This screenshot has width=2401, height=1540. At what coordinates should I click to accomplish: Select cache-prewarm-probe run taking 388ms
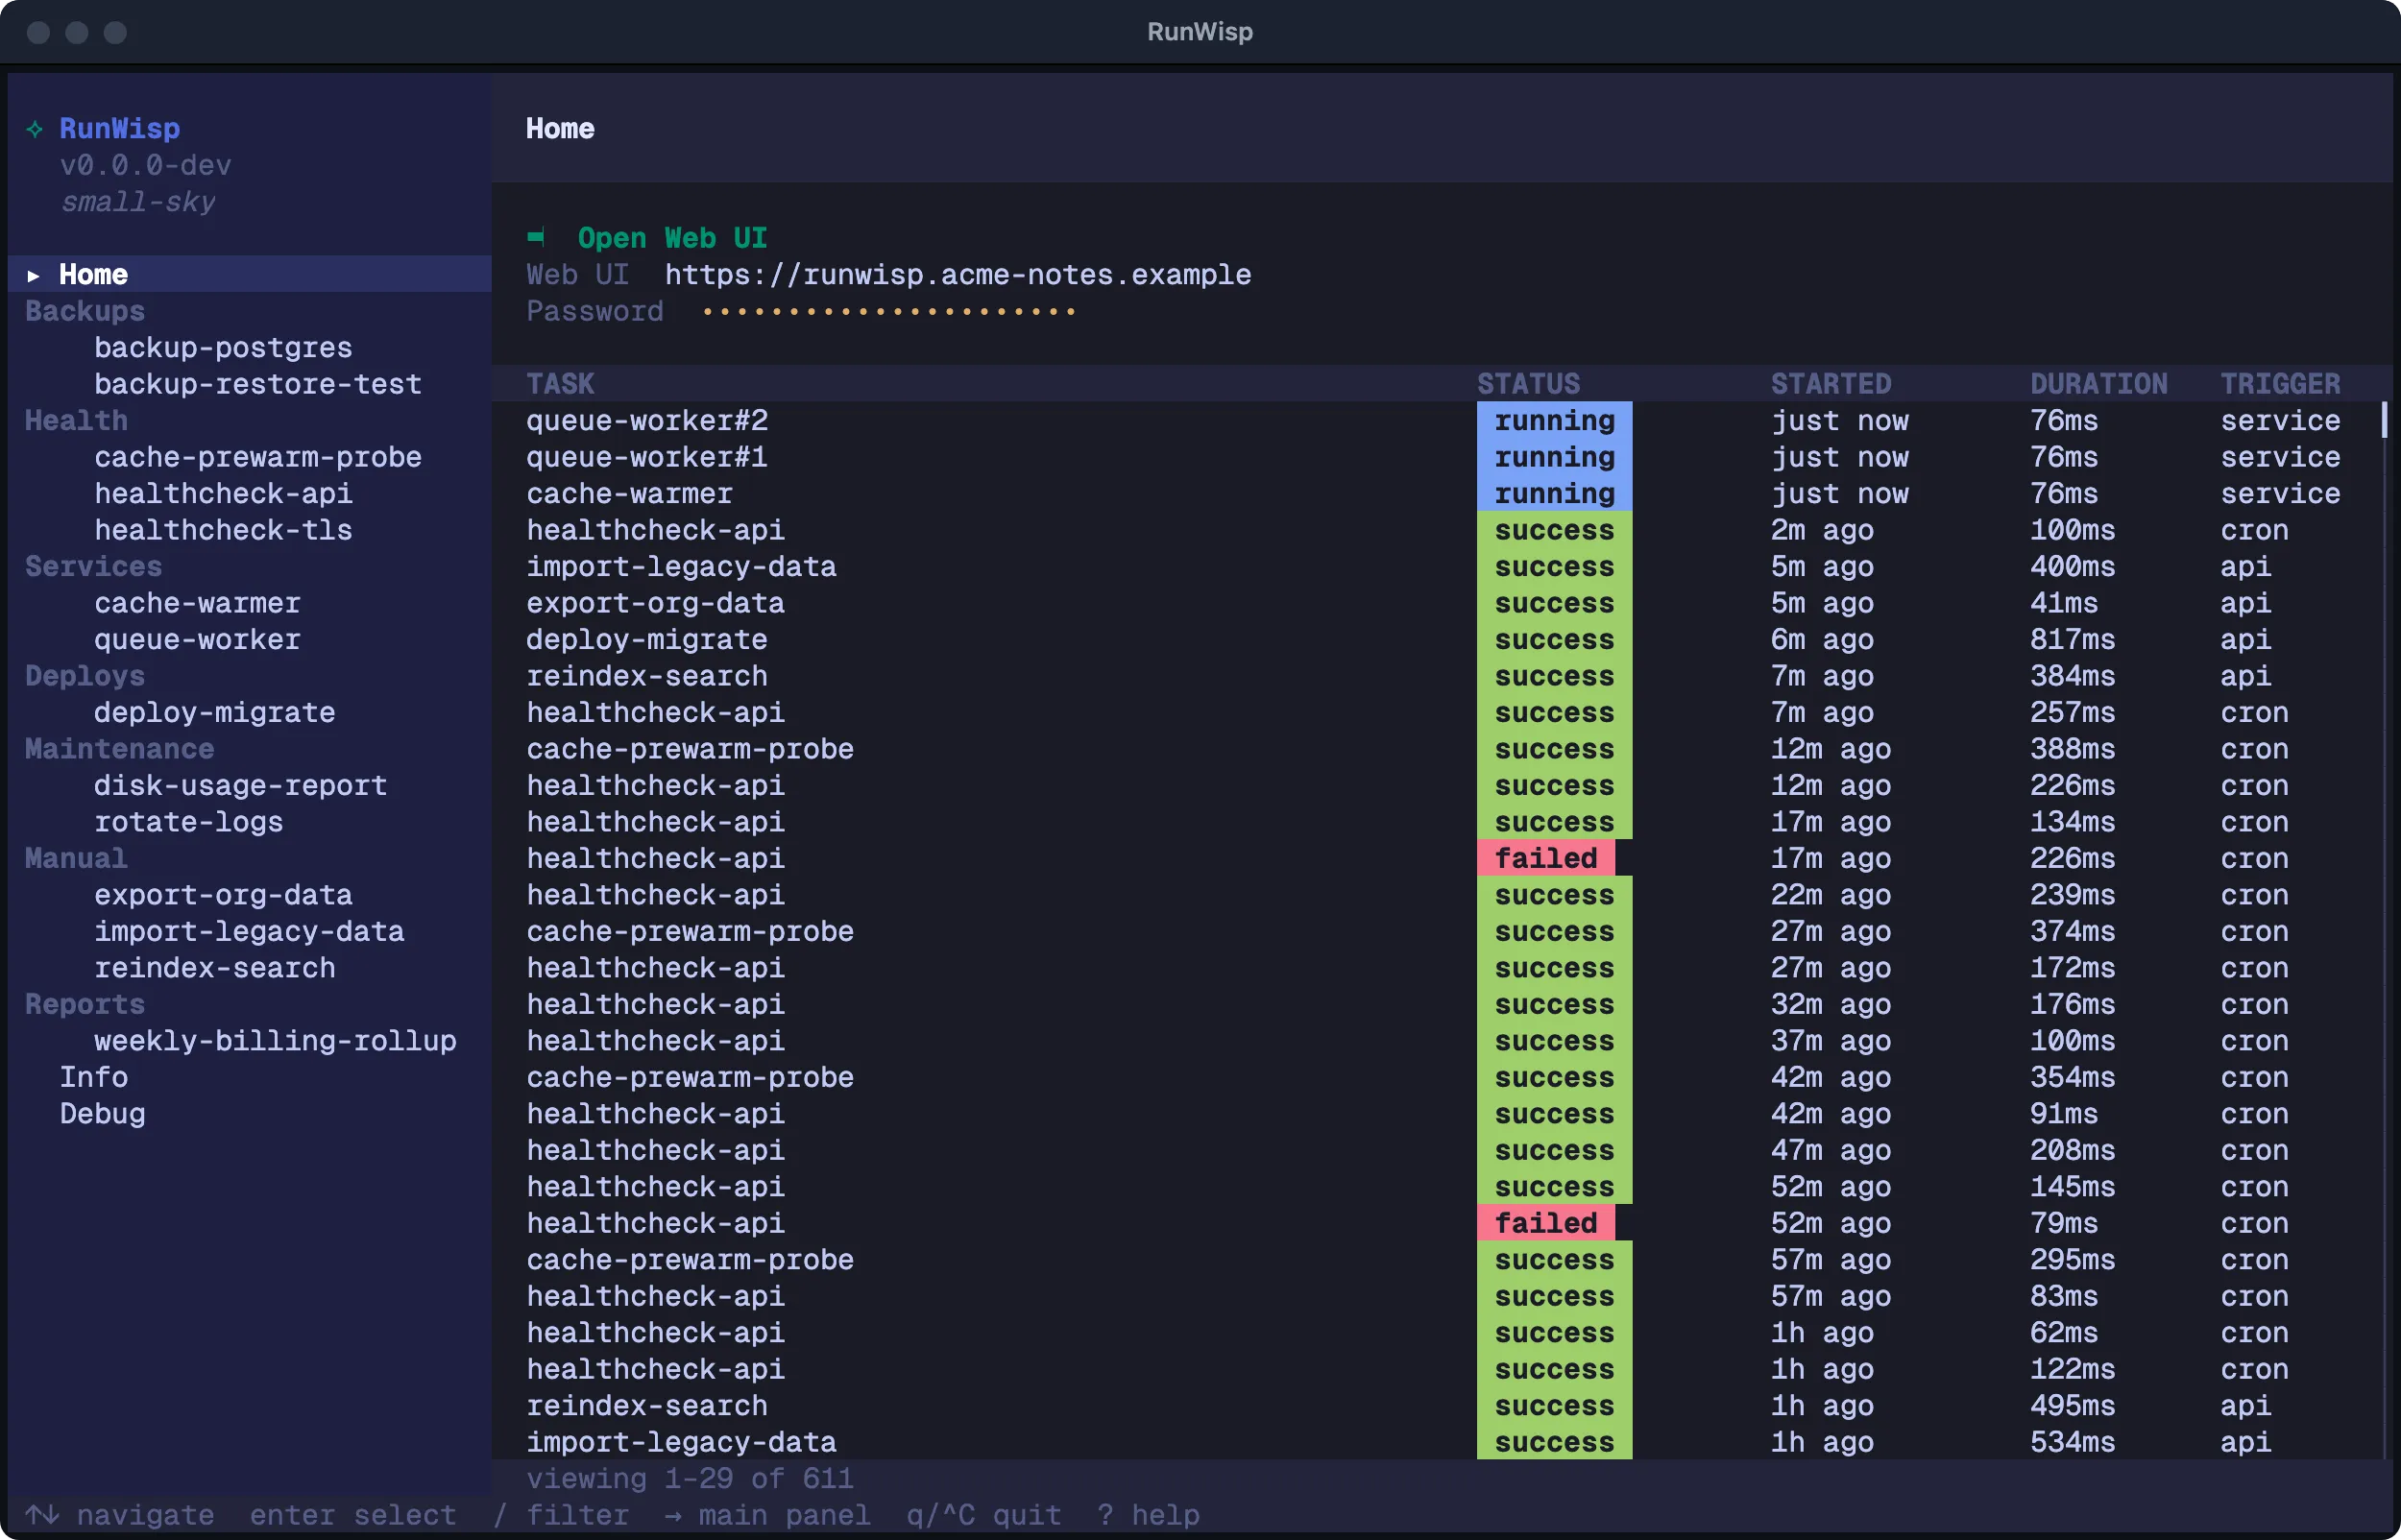[x=1437, y=749]
